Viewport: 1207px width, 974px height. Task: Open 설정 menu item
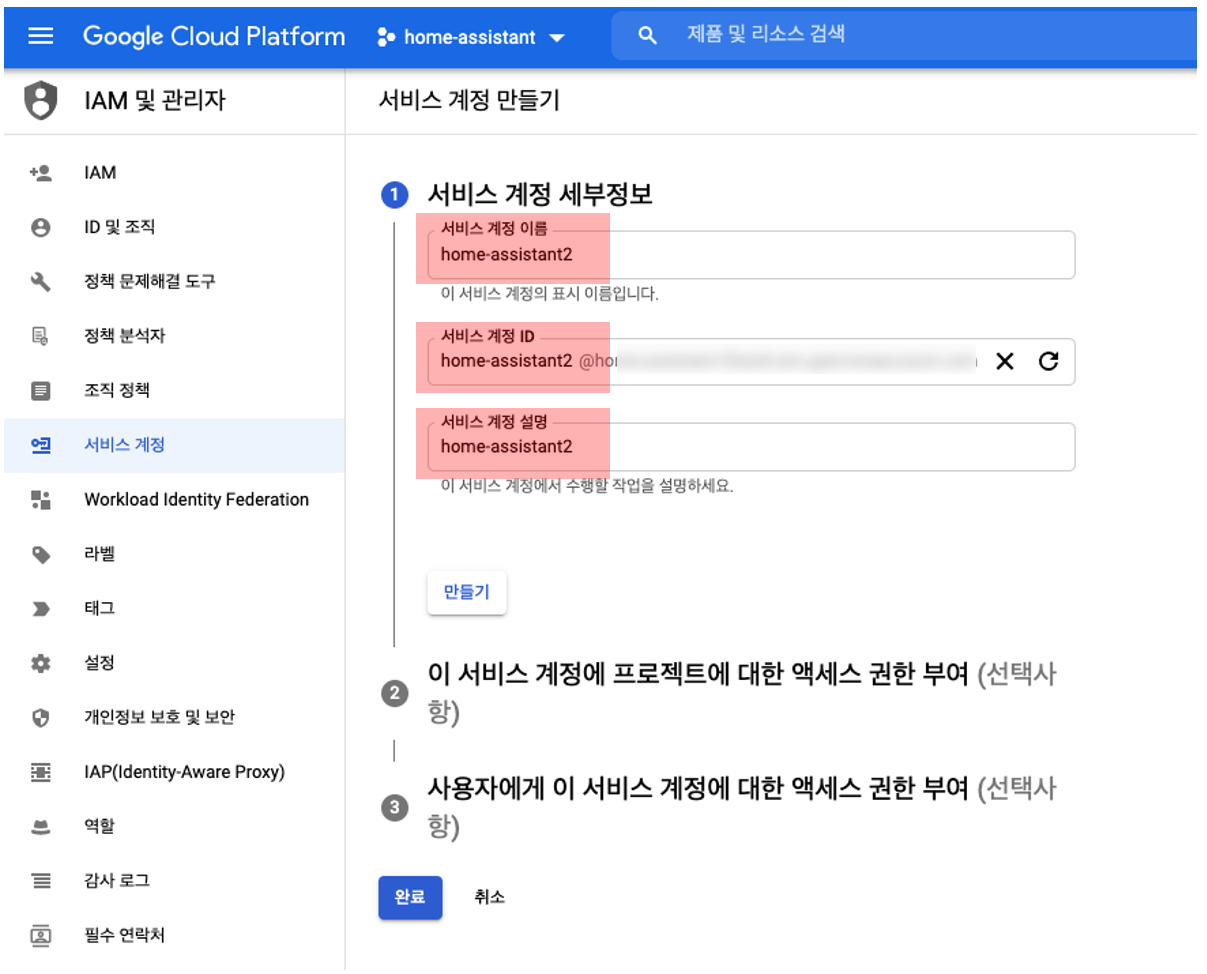[175, 663]
